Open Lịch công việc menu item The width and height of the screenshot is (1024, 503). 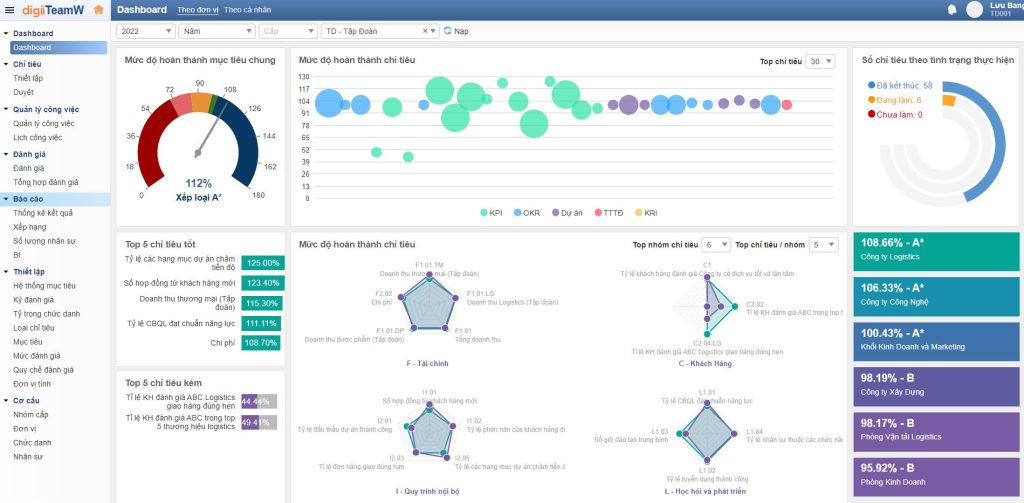(x=37, y=138)
